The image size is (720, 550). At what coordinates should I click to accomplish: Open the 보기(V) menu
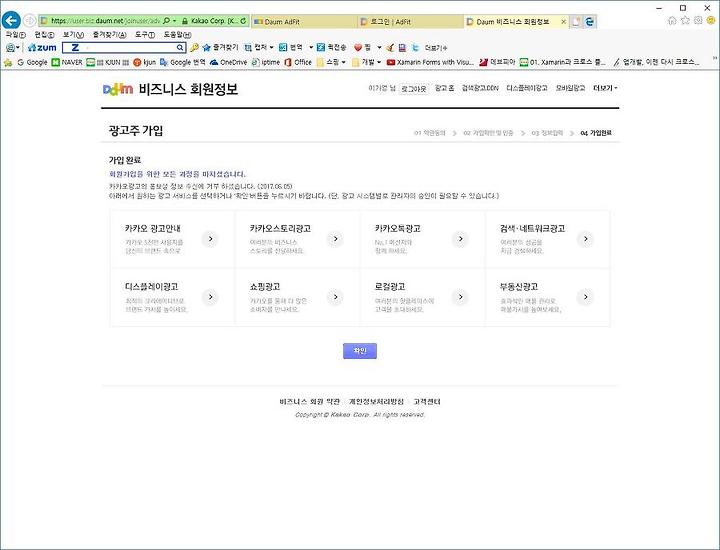tap(73, 35)
